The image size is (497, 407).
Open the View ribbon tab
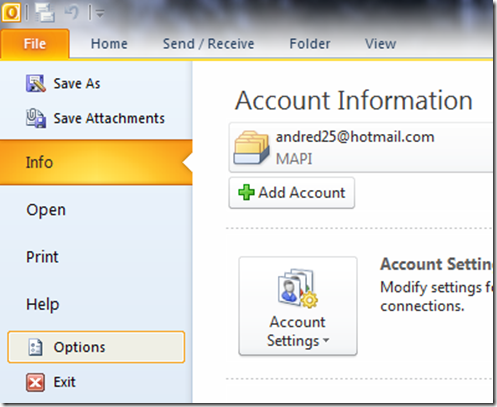coord(380,44)
